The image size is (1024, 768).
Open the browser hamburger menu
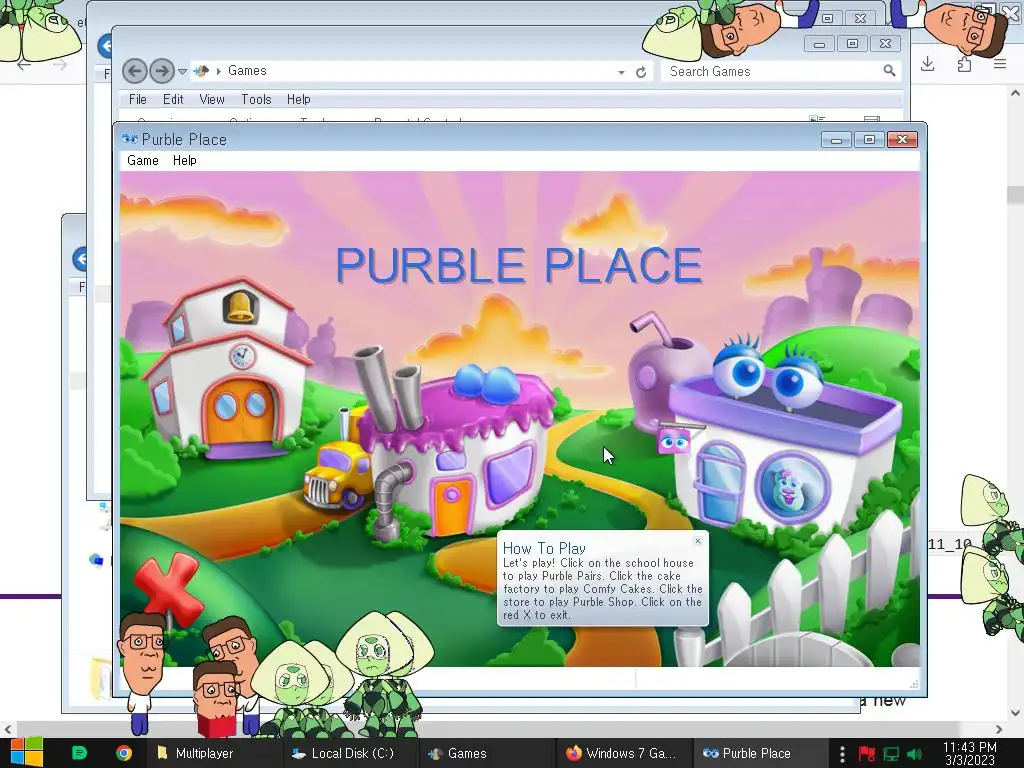pos(1000,64)
